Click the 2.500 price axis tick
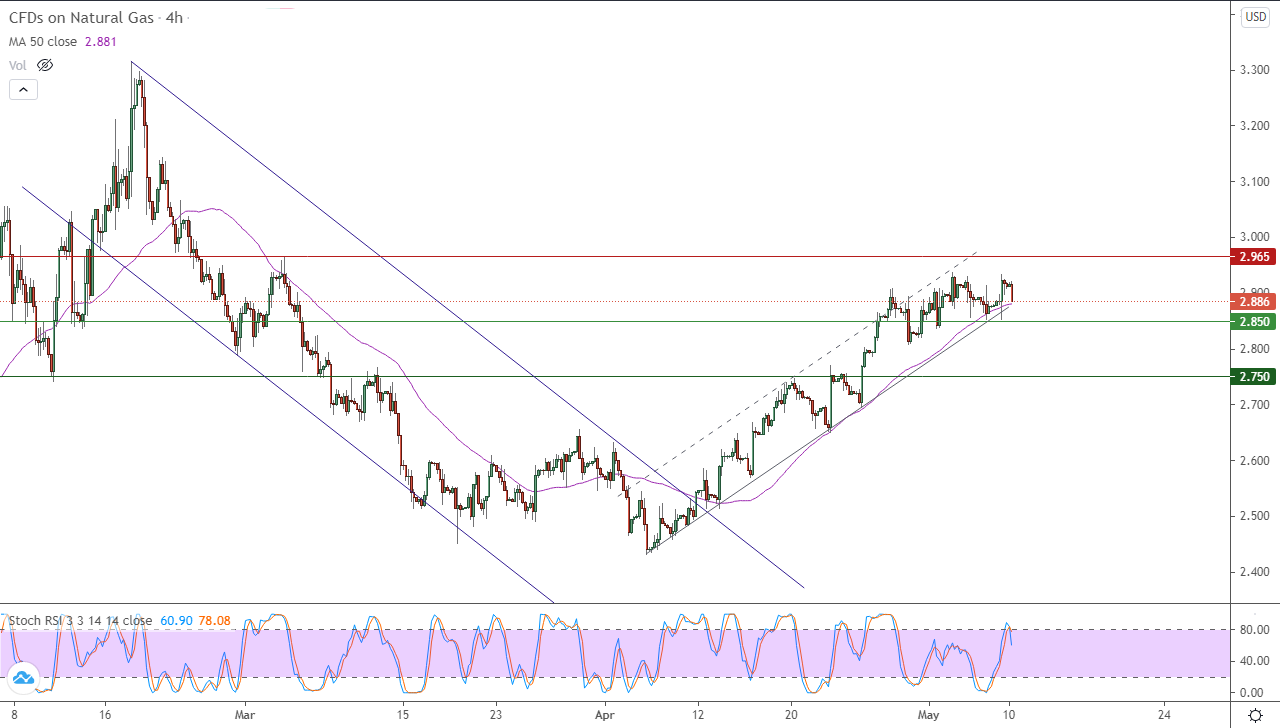The height and width of the screenshot is (728, 1280). point(1255,516)
